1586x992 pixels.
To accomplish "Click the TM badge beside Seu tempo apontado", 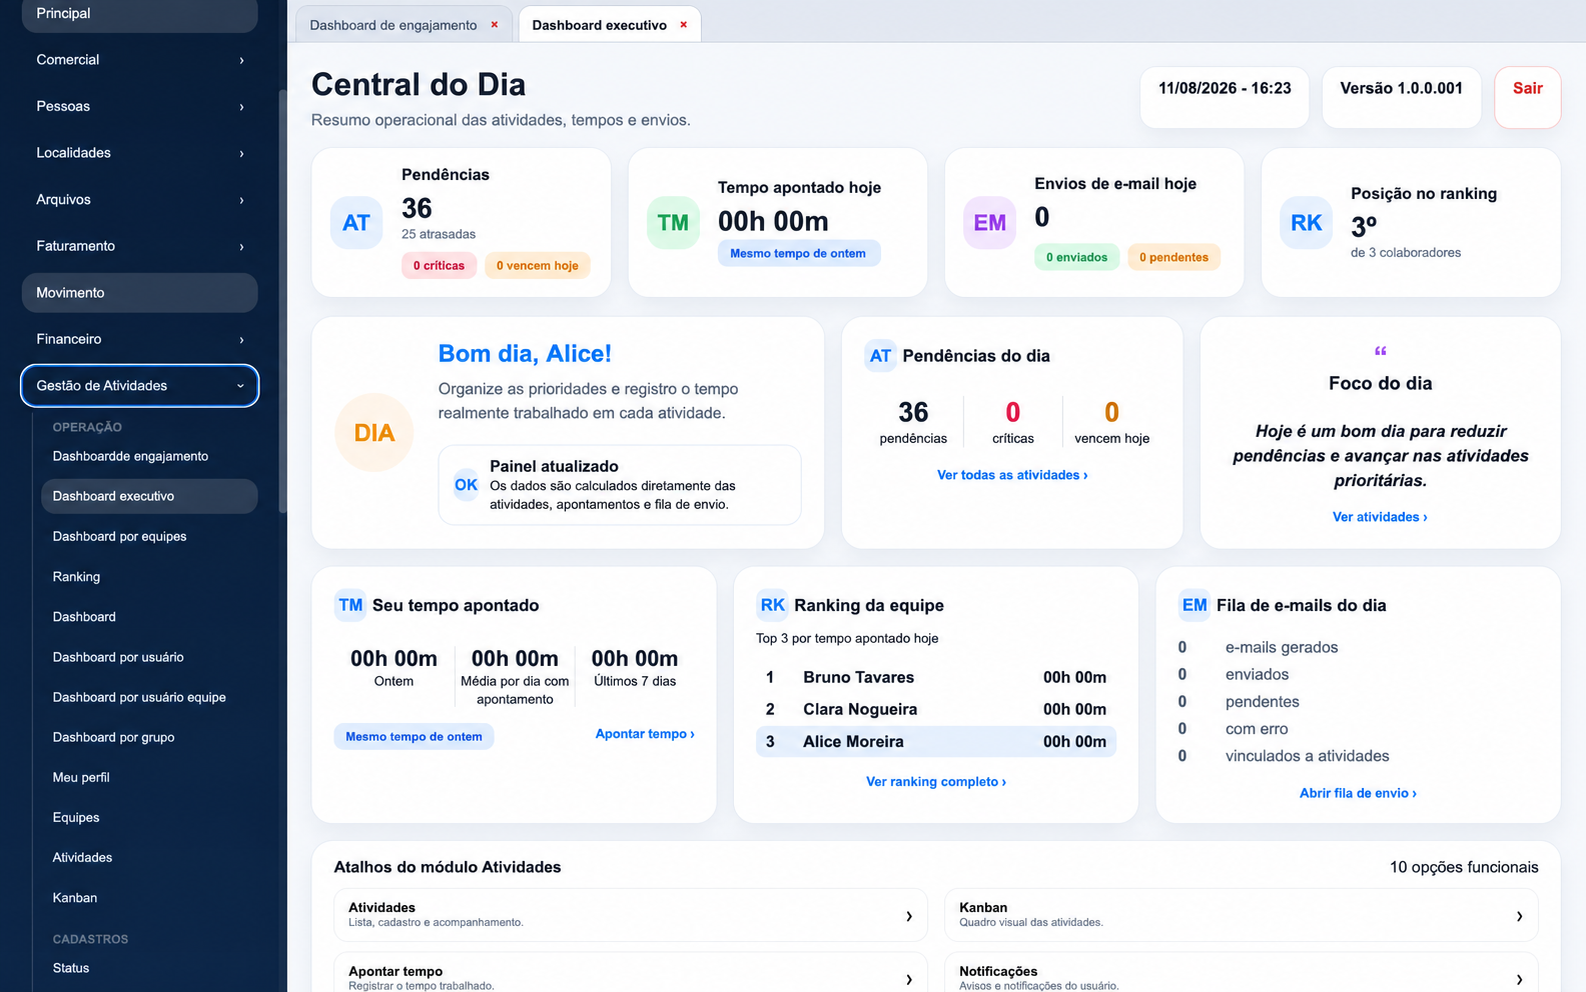I will coord(350,605).
